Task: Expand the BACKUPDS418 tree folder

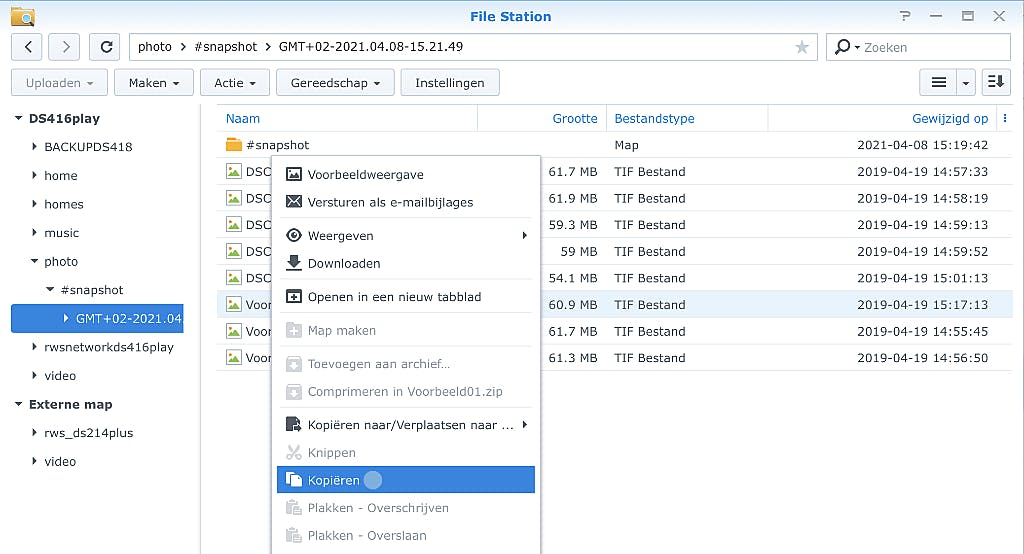Action: 35,147
